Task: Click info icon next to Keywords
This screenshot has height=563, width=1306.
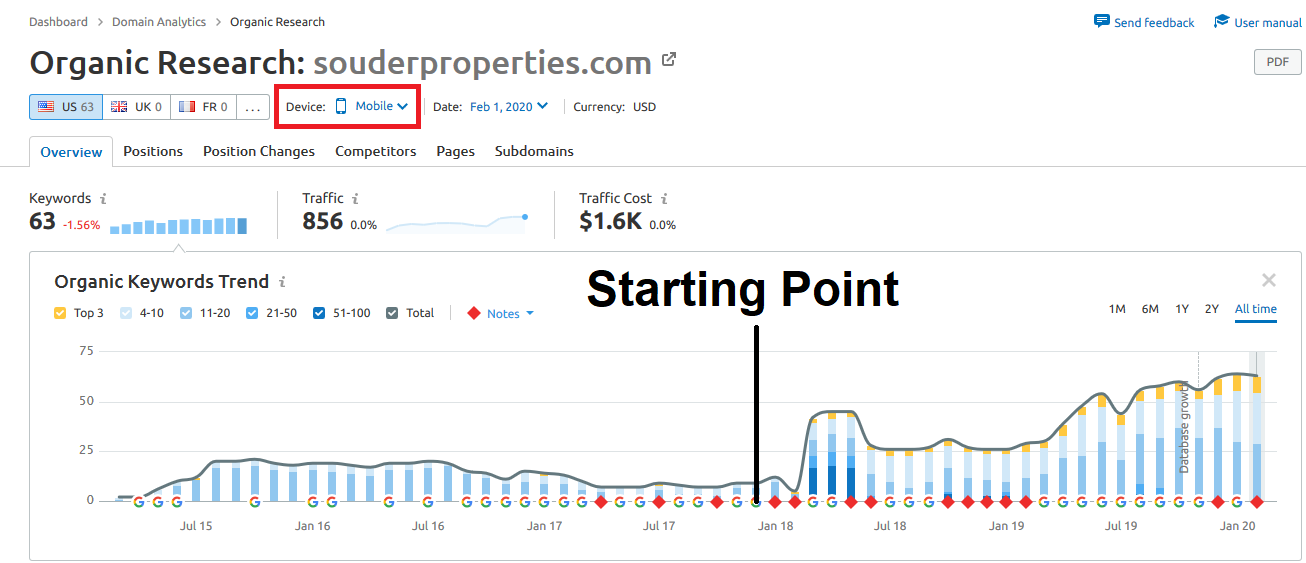Action: point(104,199)
